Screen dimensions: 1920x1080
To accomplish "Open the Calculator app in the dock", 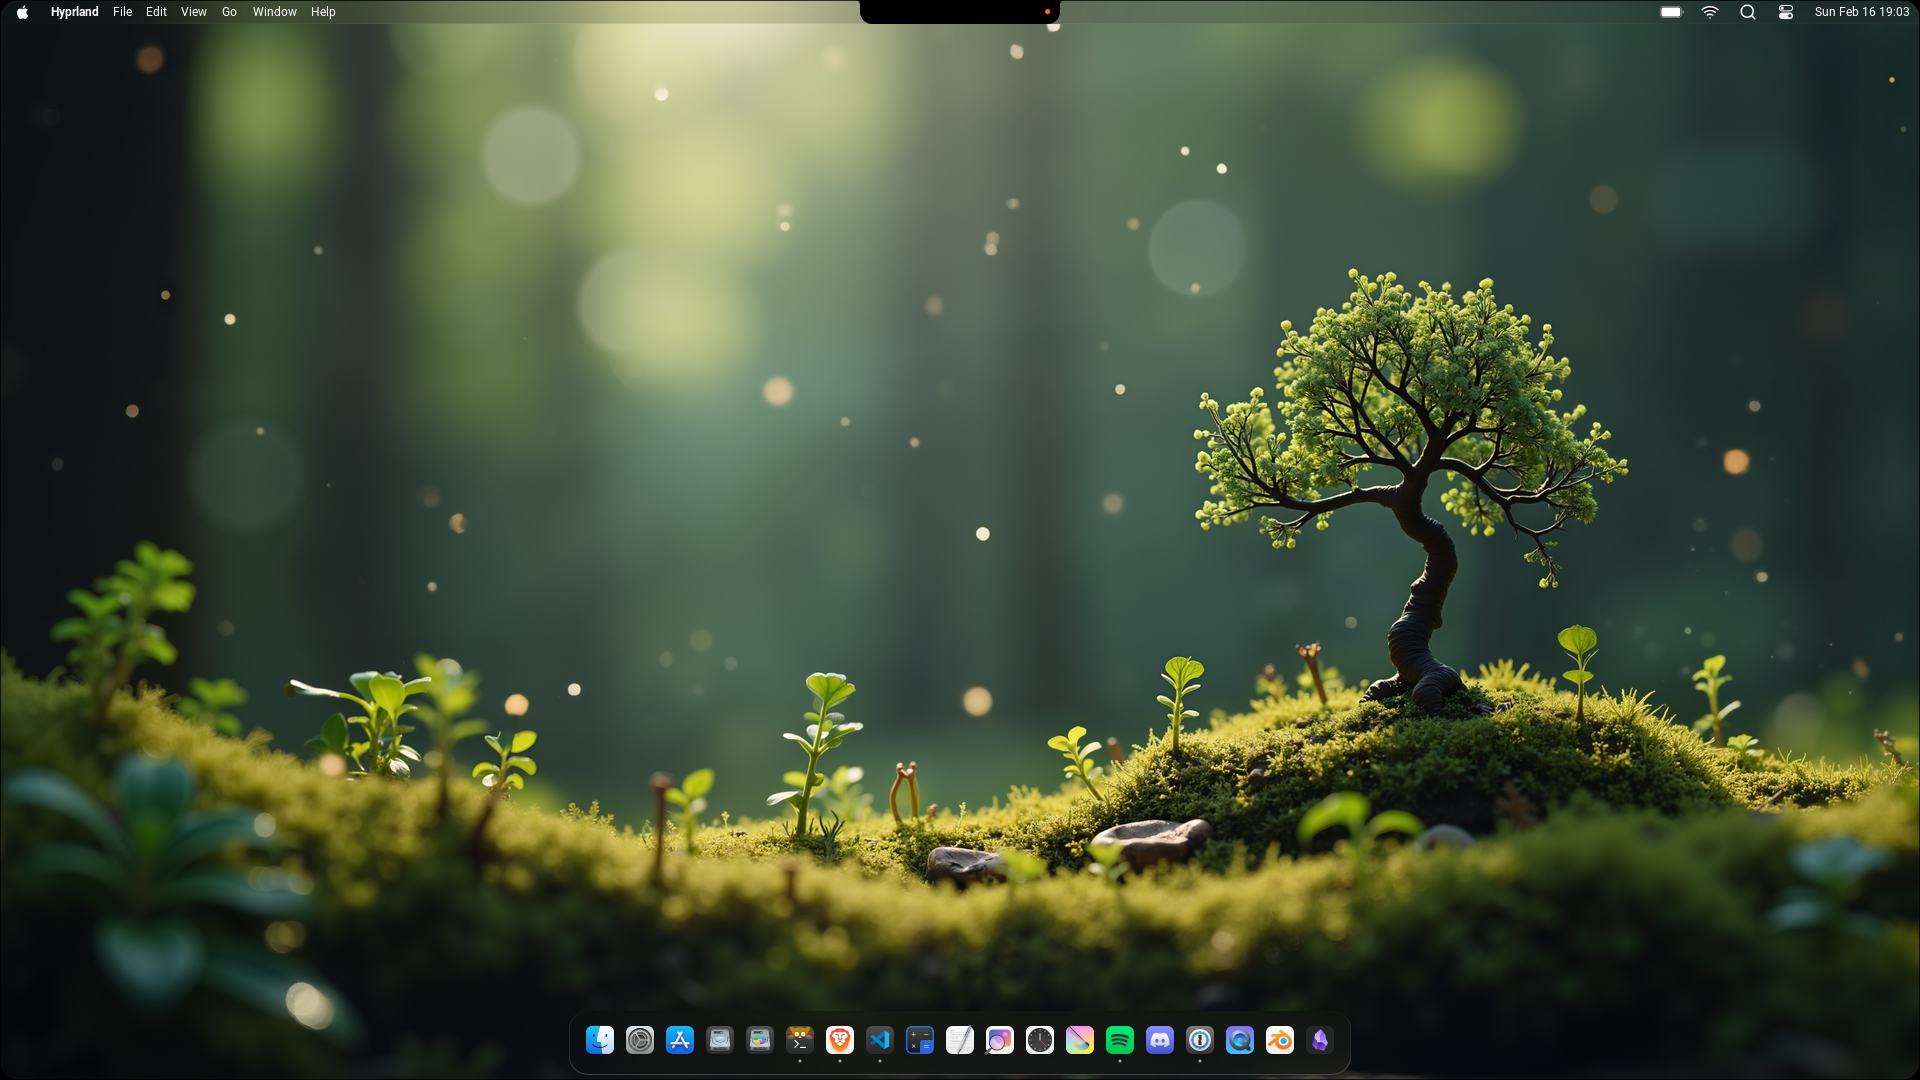I will (x=920, y=1040).
